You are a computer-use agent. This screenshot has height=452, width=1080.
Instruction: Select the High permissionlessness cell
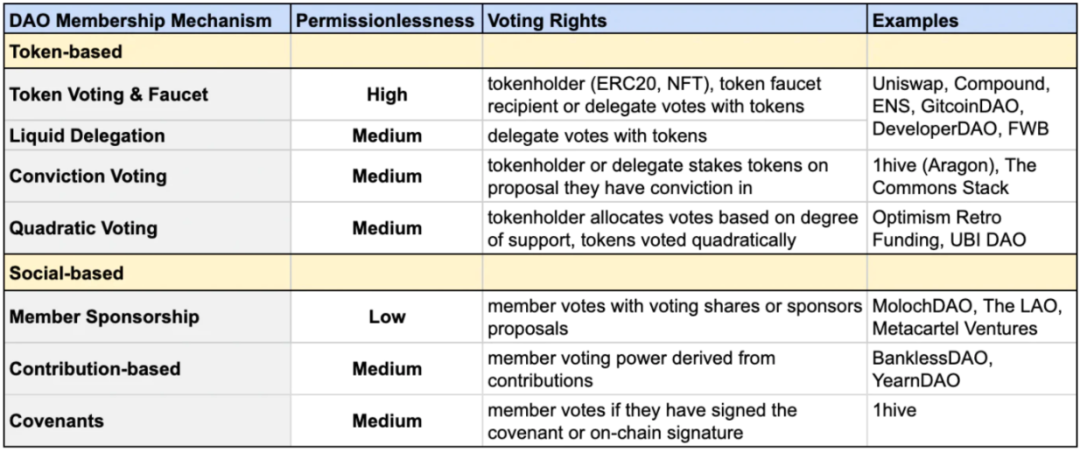386,94
